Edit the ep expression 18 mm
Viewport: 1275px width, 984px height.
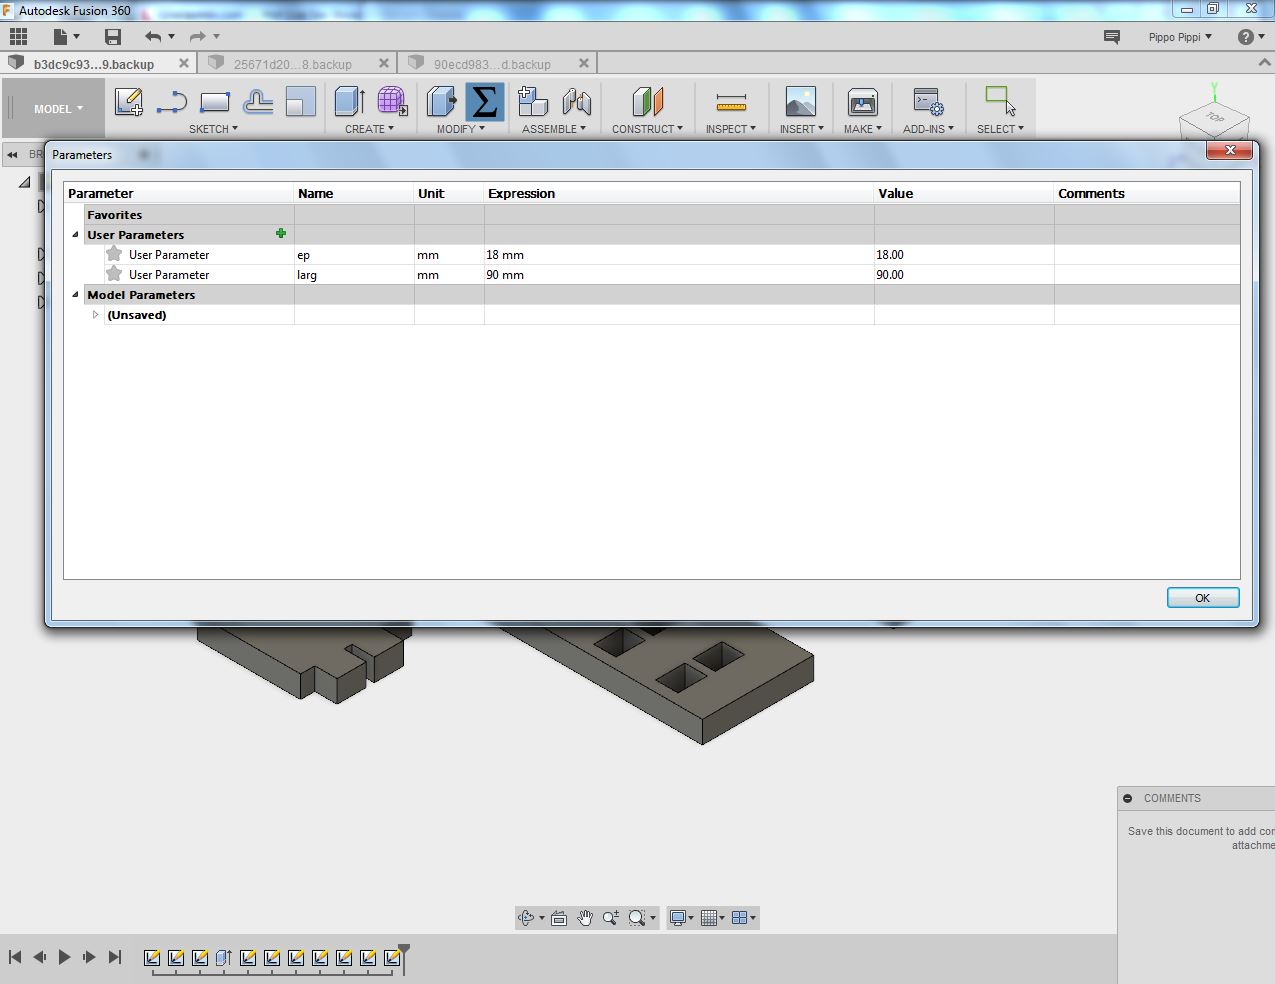[x=679, y=255]
